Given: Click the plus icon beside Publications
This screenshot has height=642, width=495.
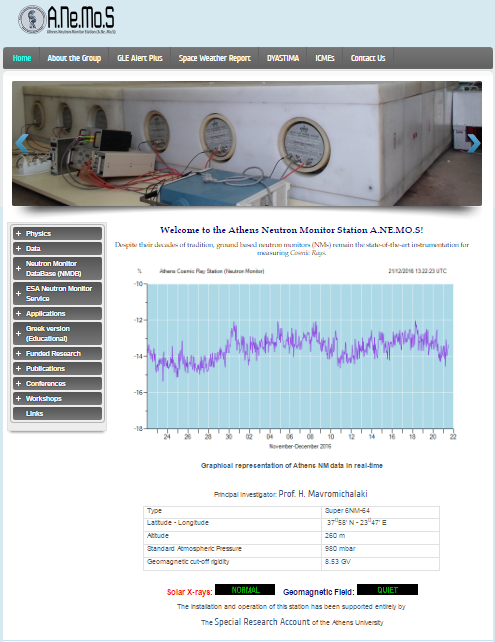Looking at the screenshot, I should point(18,368).
